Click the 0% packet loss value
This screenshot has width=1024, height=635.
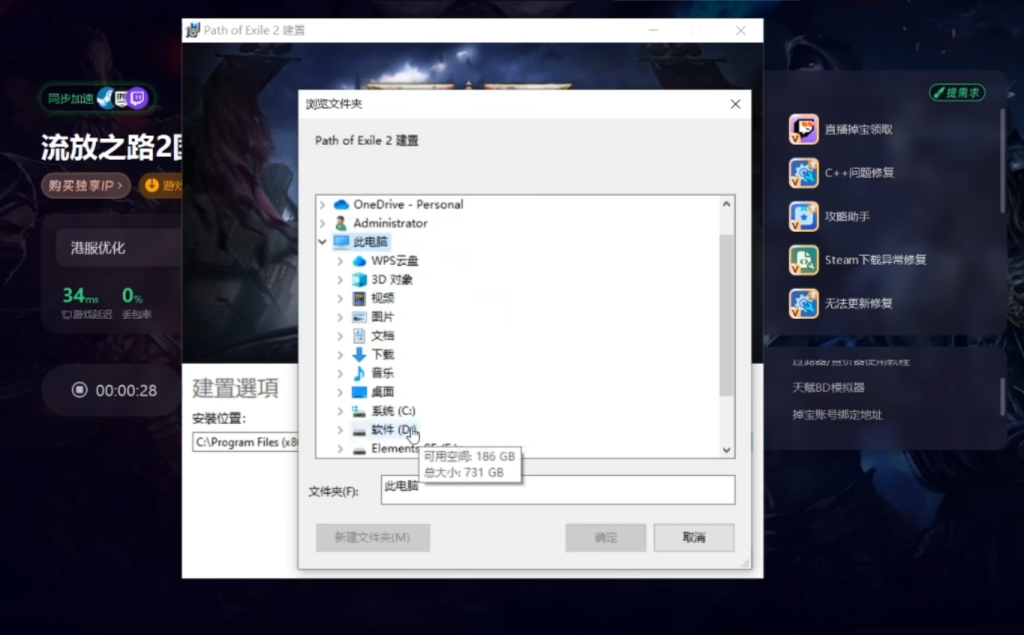pos(133,296)
